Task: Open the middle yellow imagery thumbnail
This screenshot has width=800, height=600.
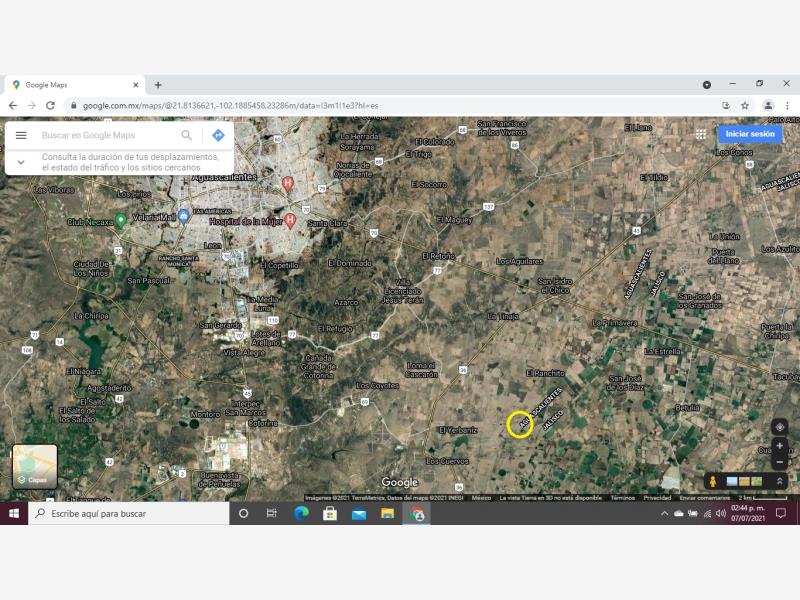Action: coord(744,481)
